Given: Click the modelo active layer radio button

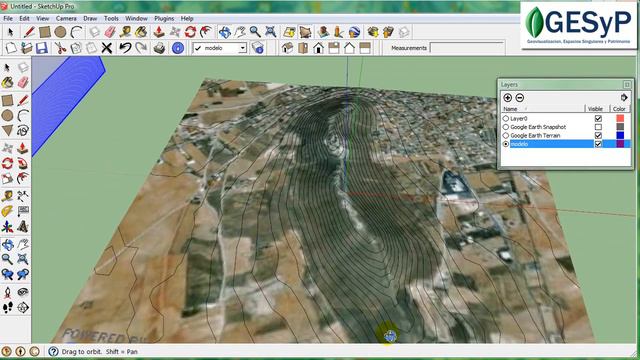Looking at the screenshot, I should pos(506,144).
